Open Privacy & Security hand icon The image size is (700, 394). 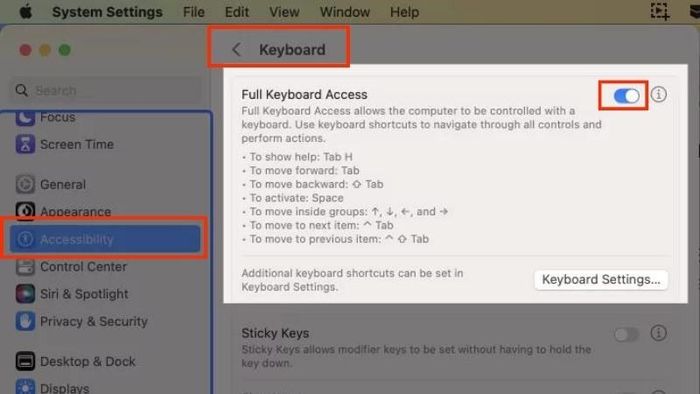point(25,321)
